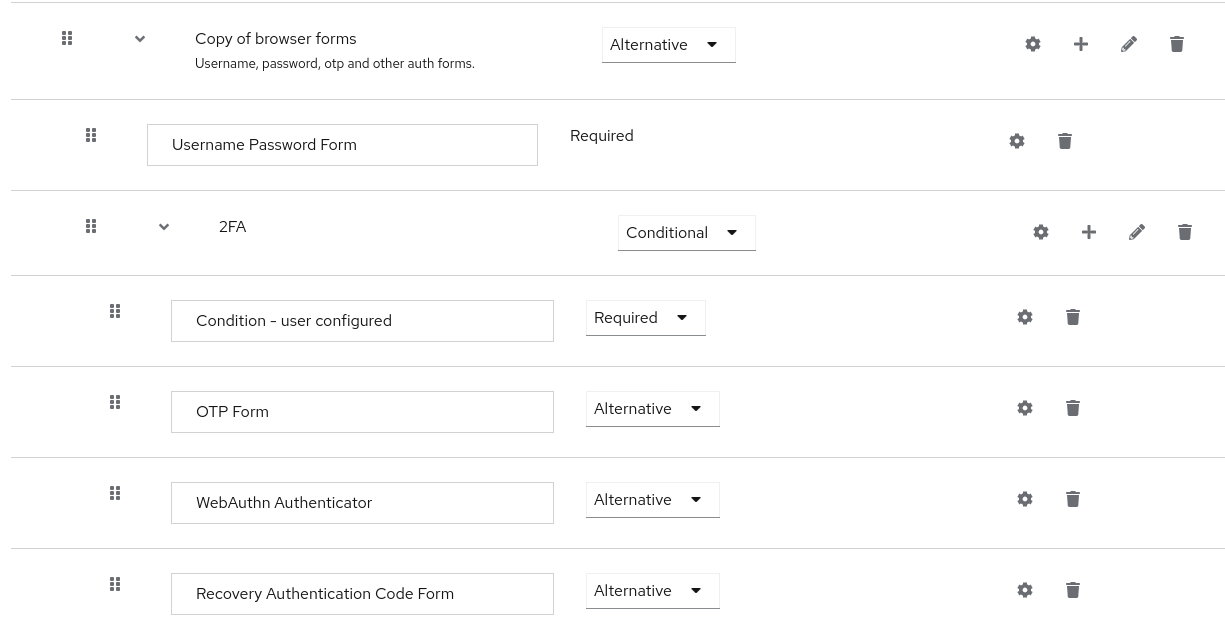Viewport: 1225px width, 631px height.
Task: Open settings gear for Copy of browser forms
Action: click(1033, 44)
